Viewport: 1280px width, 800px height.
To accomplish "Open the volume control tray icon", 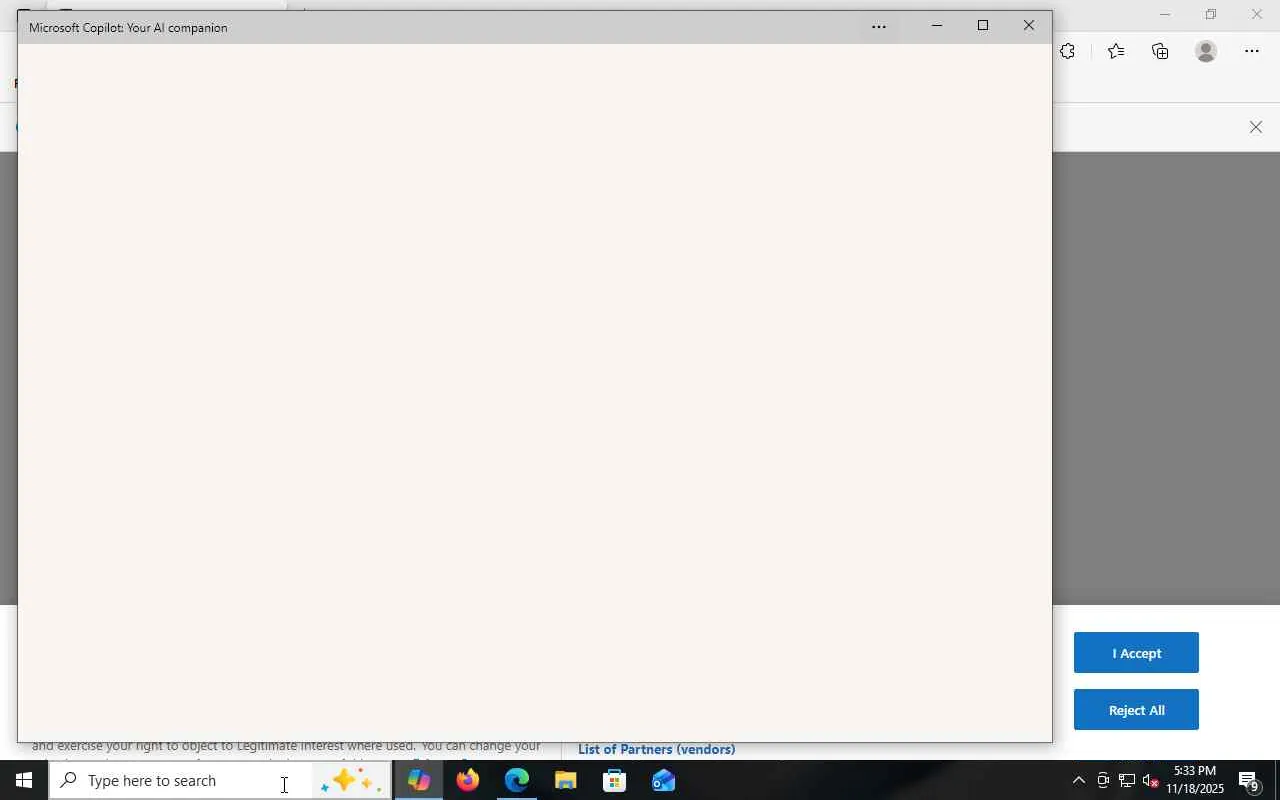I will pyautogui.click(x=1151, y=780).
